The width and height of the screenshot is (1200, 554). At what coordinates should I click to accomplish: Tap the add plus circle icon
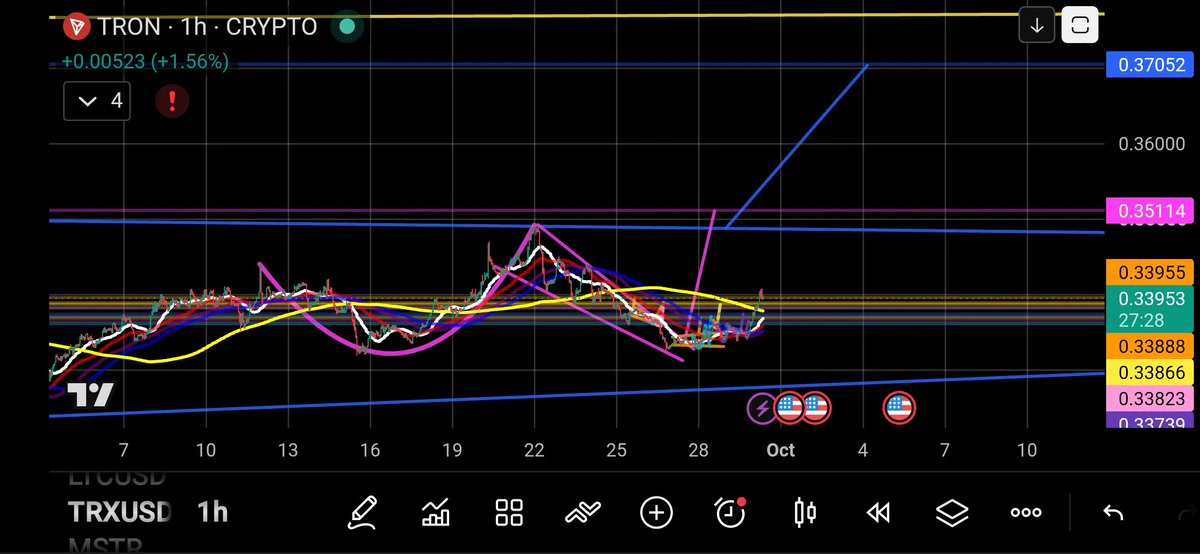coord(656,513)
